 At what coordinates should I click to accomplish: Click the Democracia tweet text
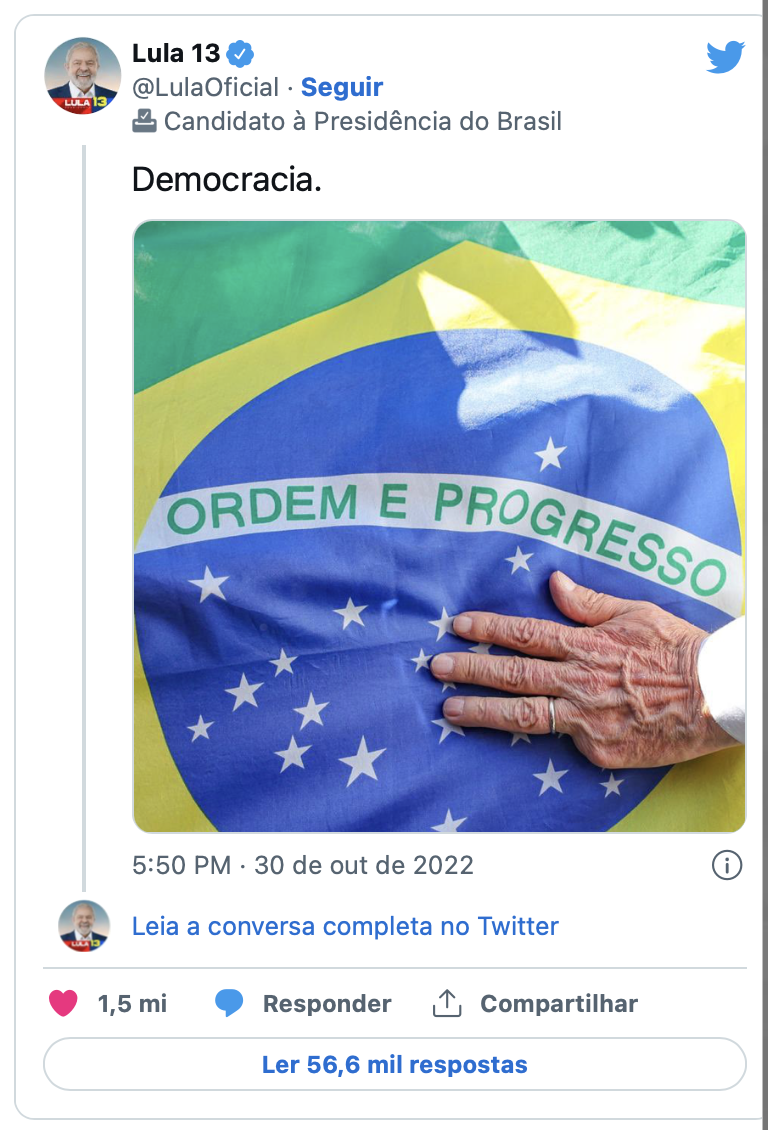(227, 180)
